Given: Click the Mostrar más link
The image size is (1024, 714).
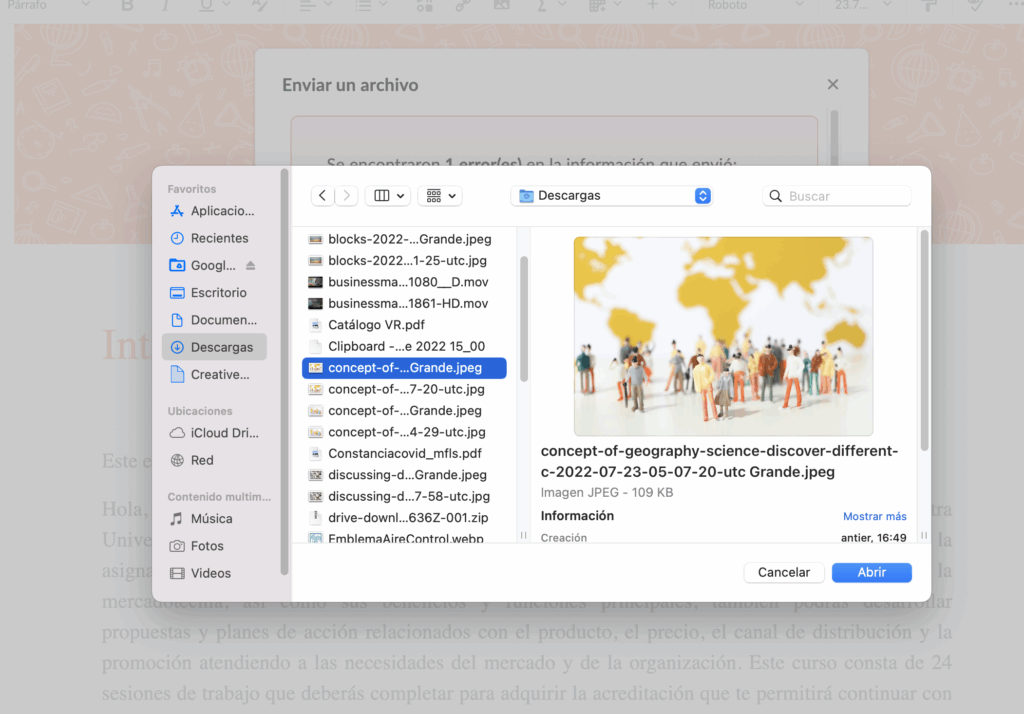Looking at the screenshot, I should point(874,517).
